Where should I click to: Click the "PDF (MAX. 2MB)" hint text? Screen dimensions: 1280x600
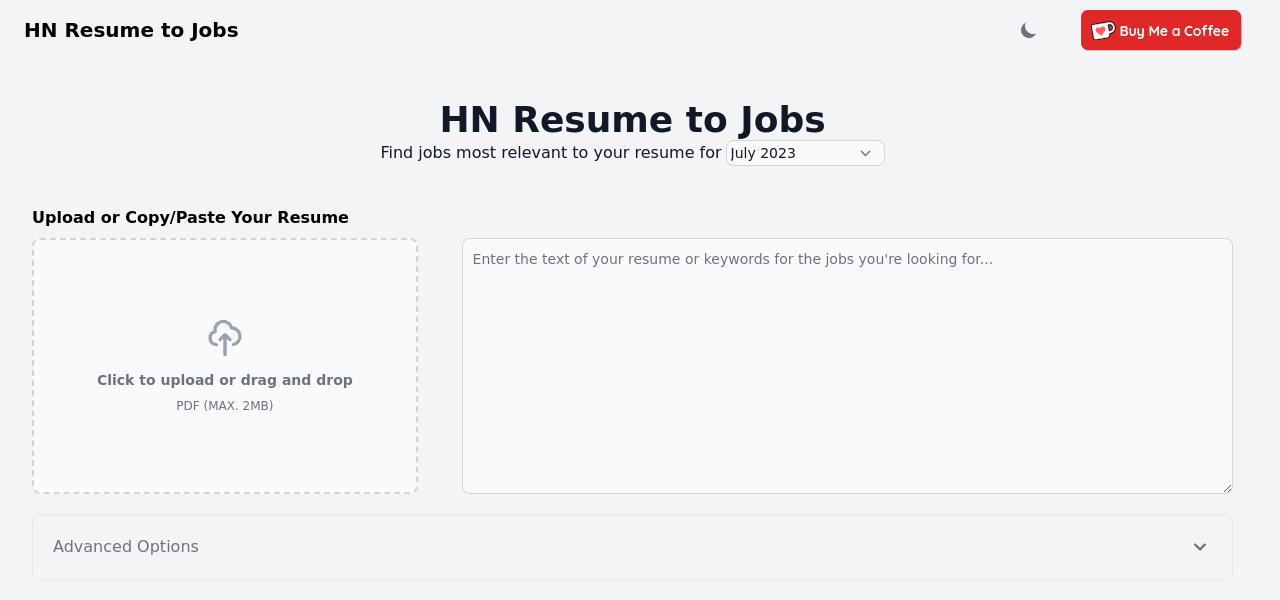225,406
